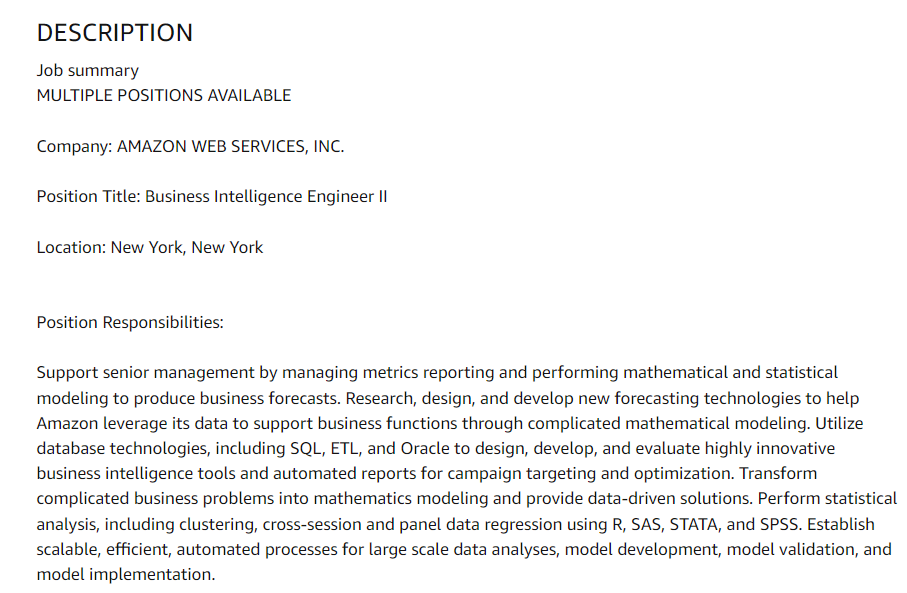The width and height of the screenshot is (907, 593).
Task: Click the DESCRIPTION heading
Action: point(115,33)
